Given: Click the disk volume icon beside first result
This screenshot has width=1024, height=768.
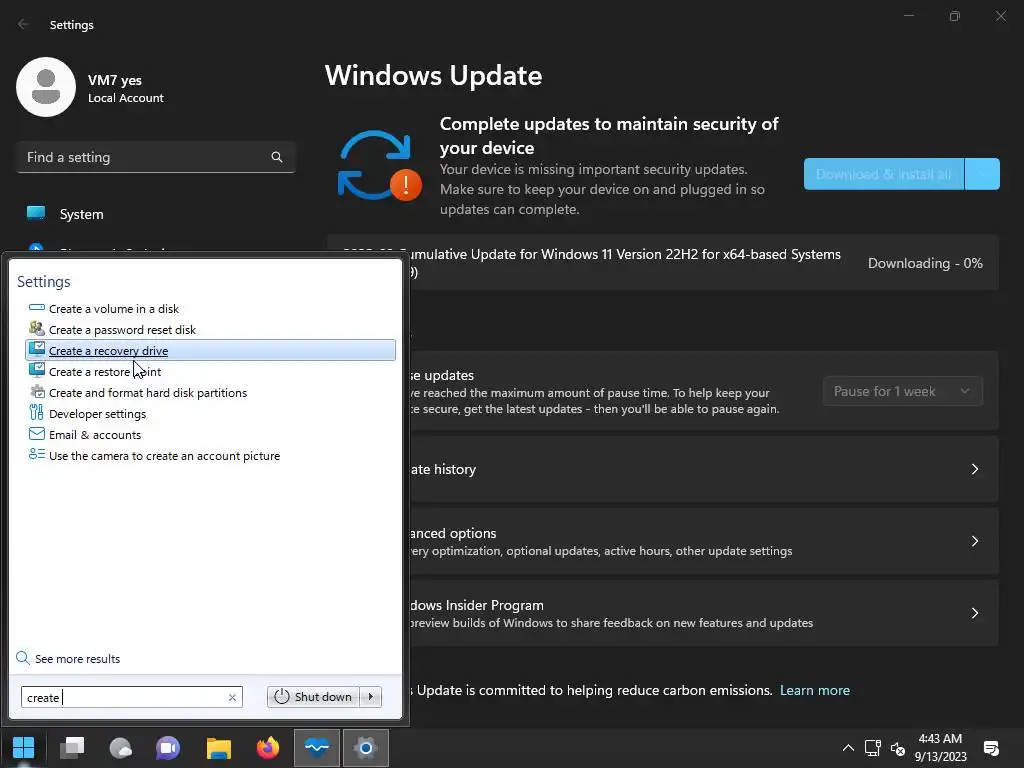Looking at the screenshot, I should tap(37, 308).
